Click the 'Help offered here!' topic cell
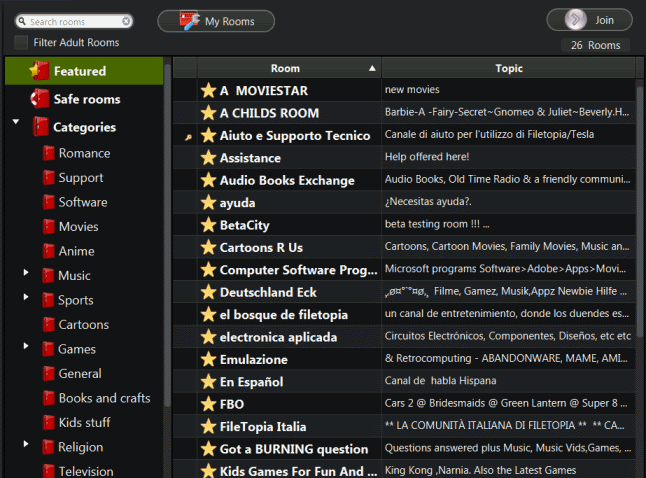This screenshot has height=478, width=646. coord(508,157)
